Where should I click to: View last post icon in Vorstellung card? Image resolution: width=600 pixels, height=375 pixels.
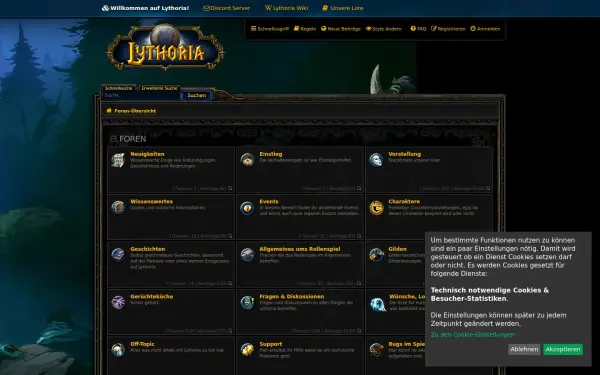tap(488, 188)
